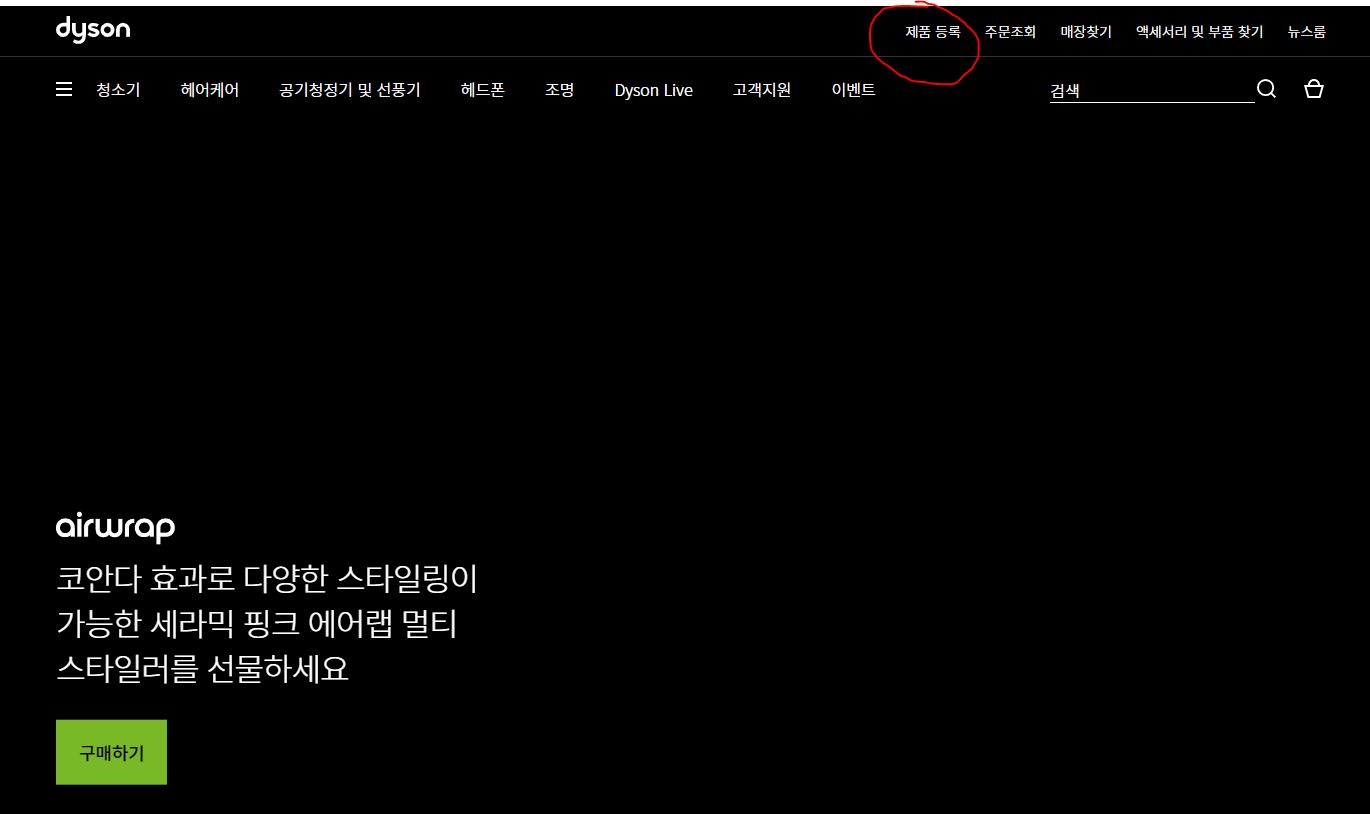The width and height of the screenshot is (1370, 814).
Task: Select the 헤드폰 menu item
Action: click(x=483, y=90)
